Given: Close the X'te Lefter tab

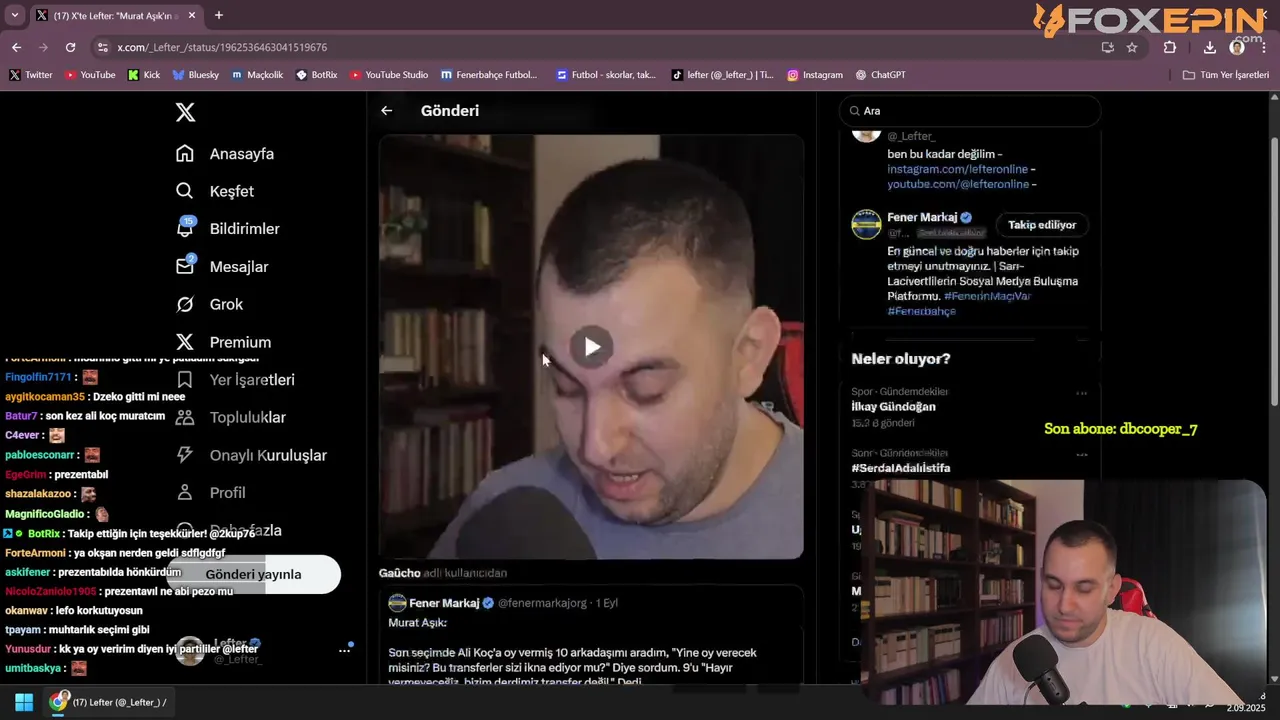Looking at the screenshot, I should click(191, 15).
